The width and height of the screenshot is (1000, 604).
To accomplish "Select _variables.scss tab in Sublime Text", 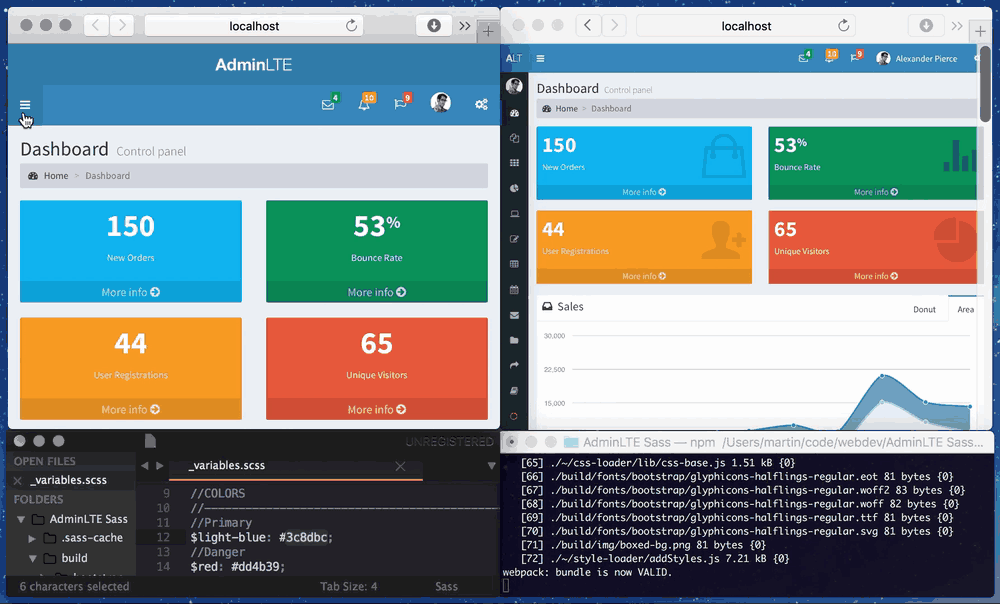I will tap(295, 466).
